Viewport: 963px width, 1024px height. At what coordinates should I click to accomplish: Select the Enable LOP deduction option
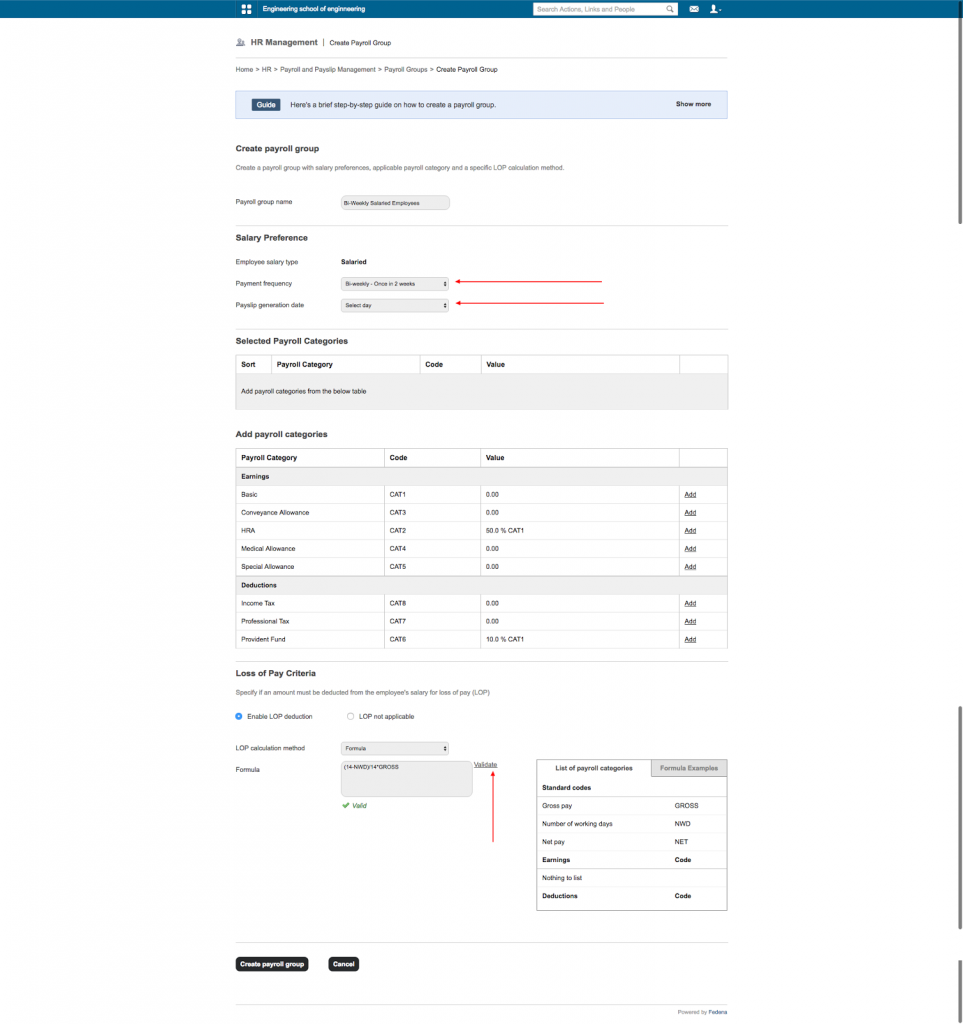point(238,716)
